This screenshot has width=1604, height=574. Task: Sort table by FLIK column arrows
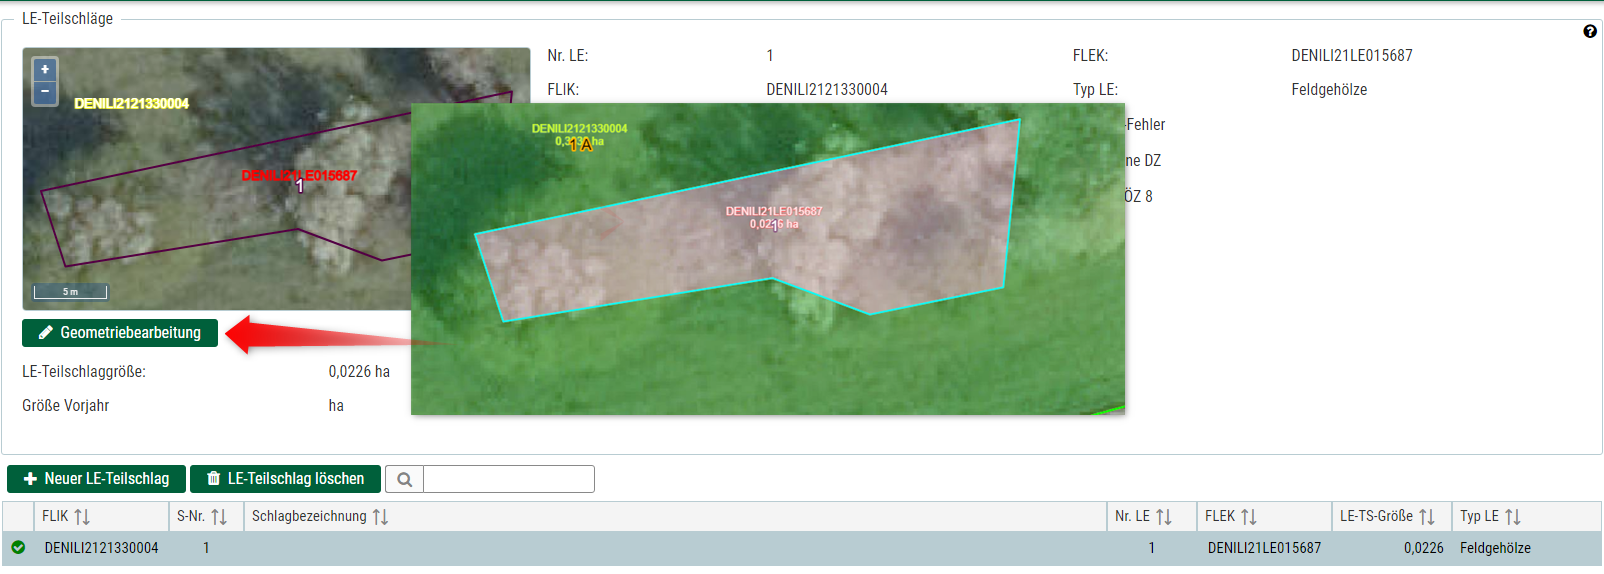82,517
